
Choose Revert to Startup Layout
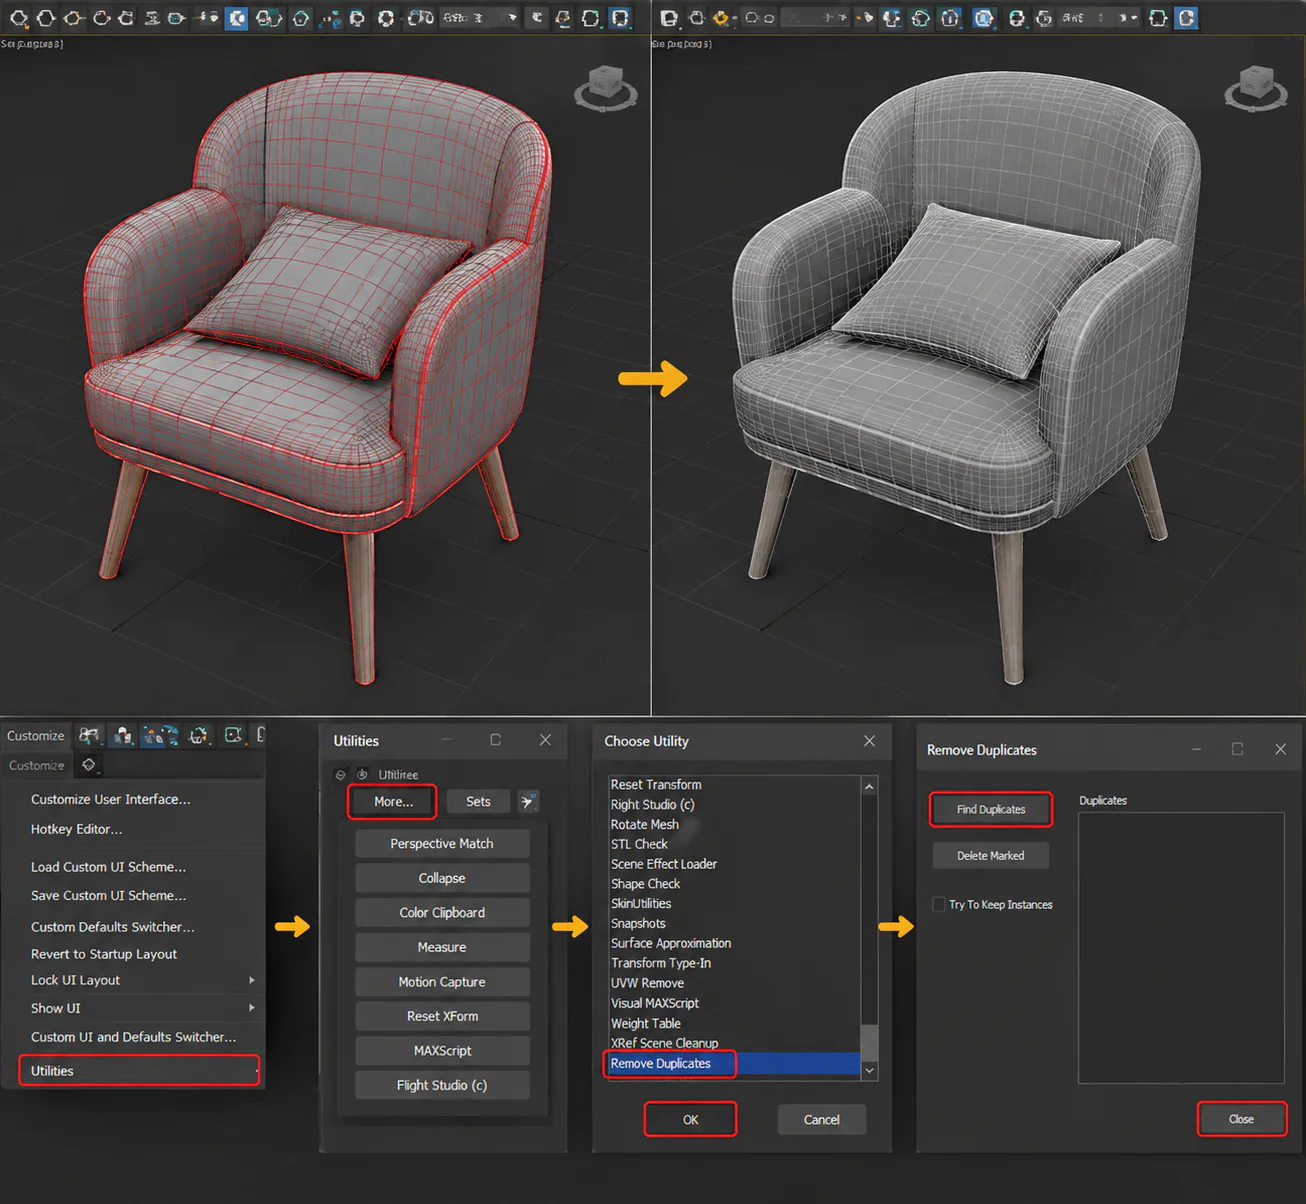pyautogui.click(x=104, y=954)
